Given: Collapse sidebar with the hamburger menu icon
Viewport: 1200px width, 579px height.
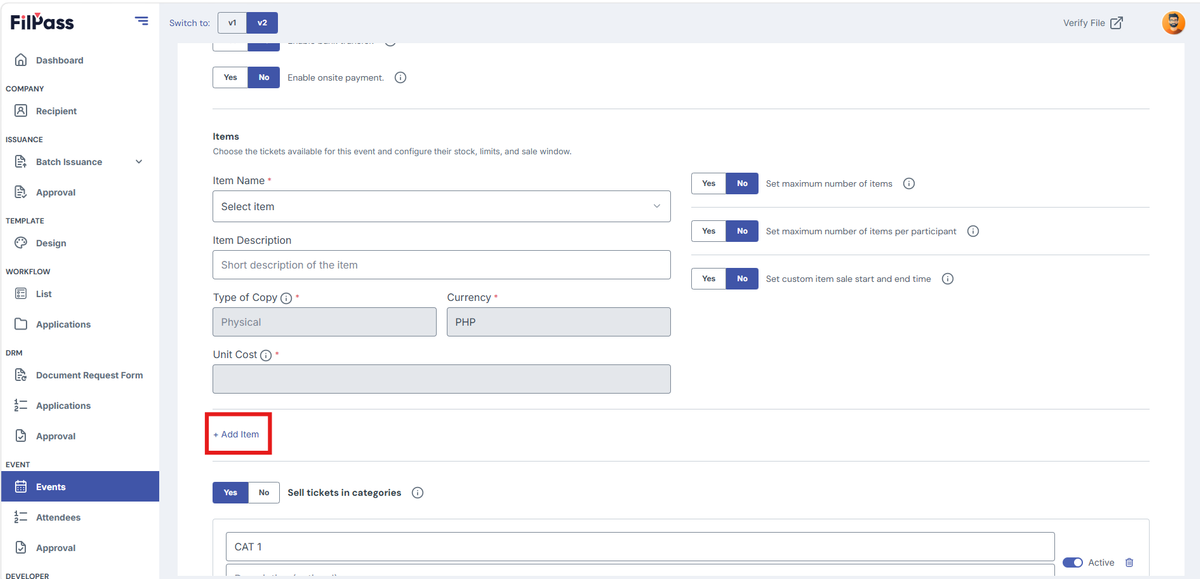Looking at the screenshot, I should click(141, 21).
